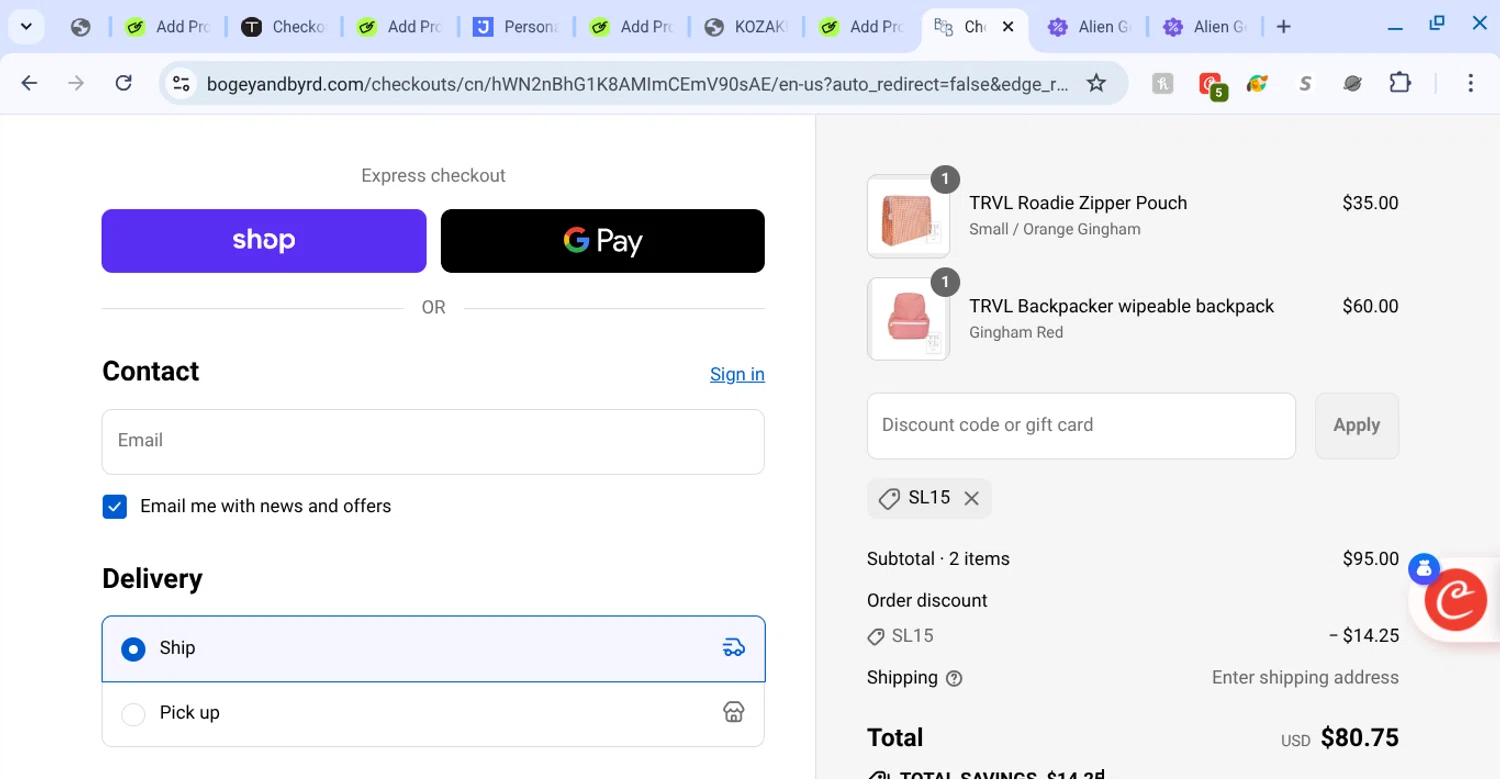Click the store icon in Pick up row

[x=734, y=712]
